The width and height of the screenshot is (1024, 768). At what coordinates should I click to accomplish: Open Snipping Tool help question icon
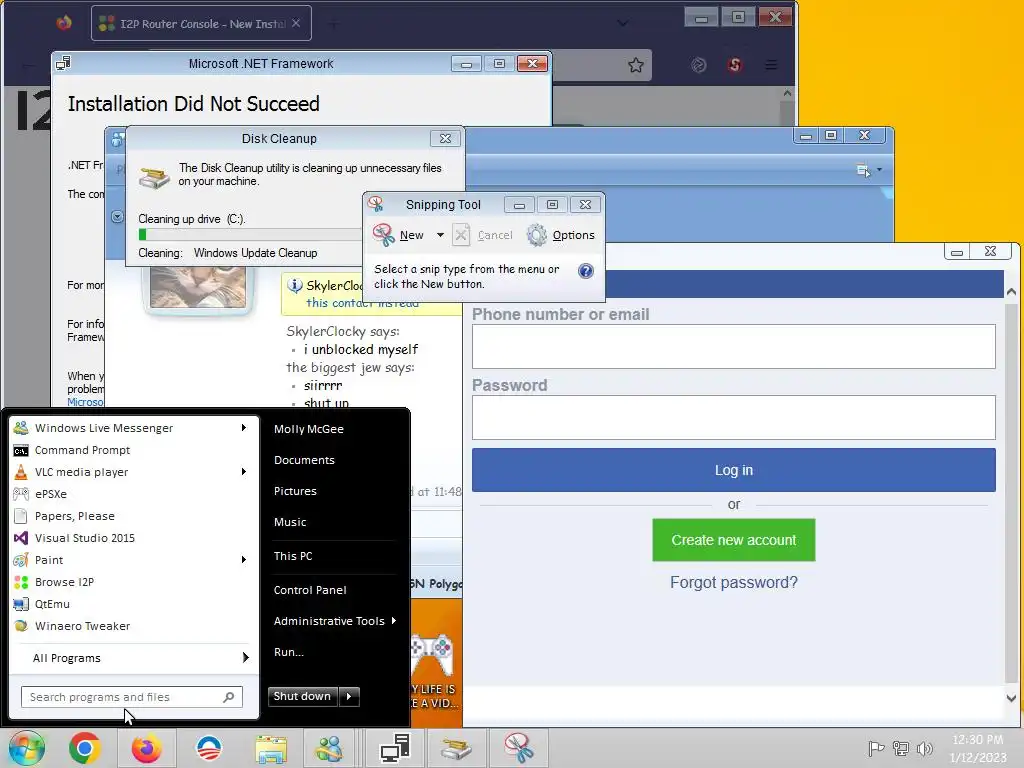pos(586,271)
